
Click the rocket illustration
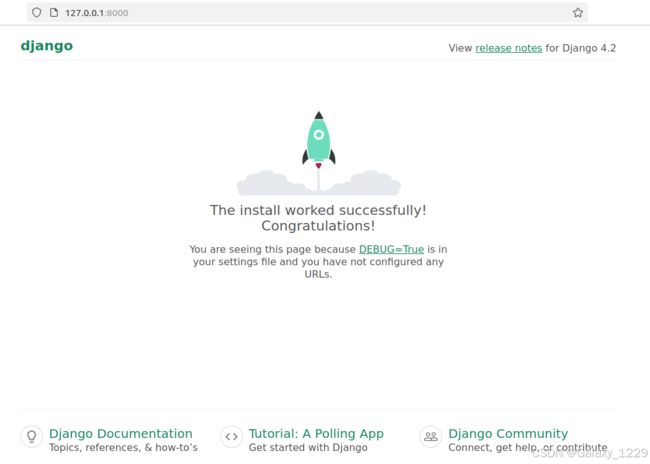pyautogui.click(x=318, y=153)
